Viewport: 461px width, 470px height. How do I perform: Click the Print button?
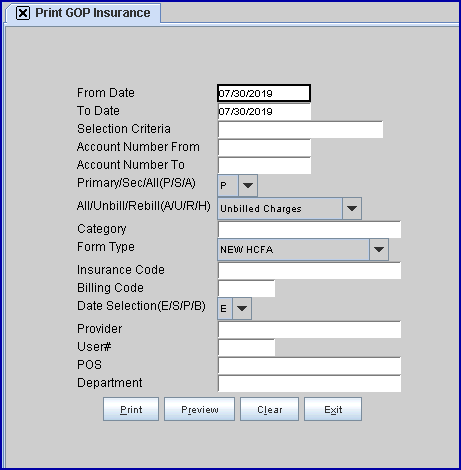click(131, 409)
